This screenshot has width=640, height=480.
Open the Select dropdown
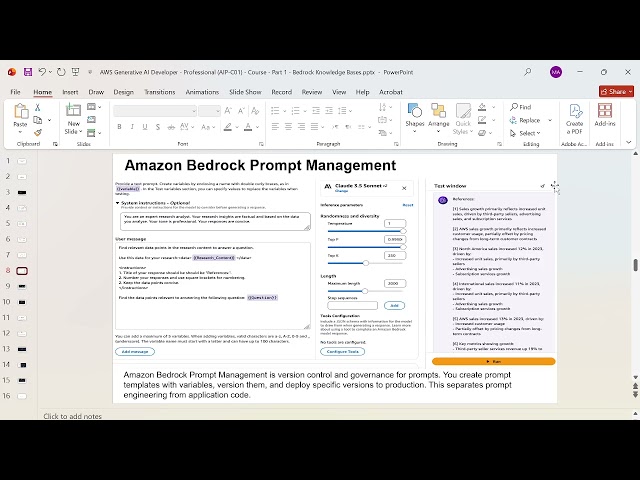click(525, 133)
